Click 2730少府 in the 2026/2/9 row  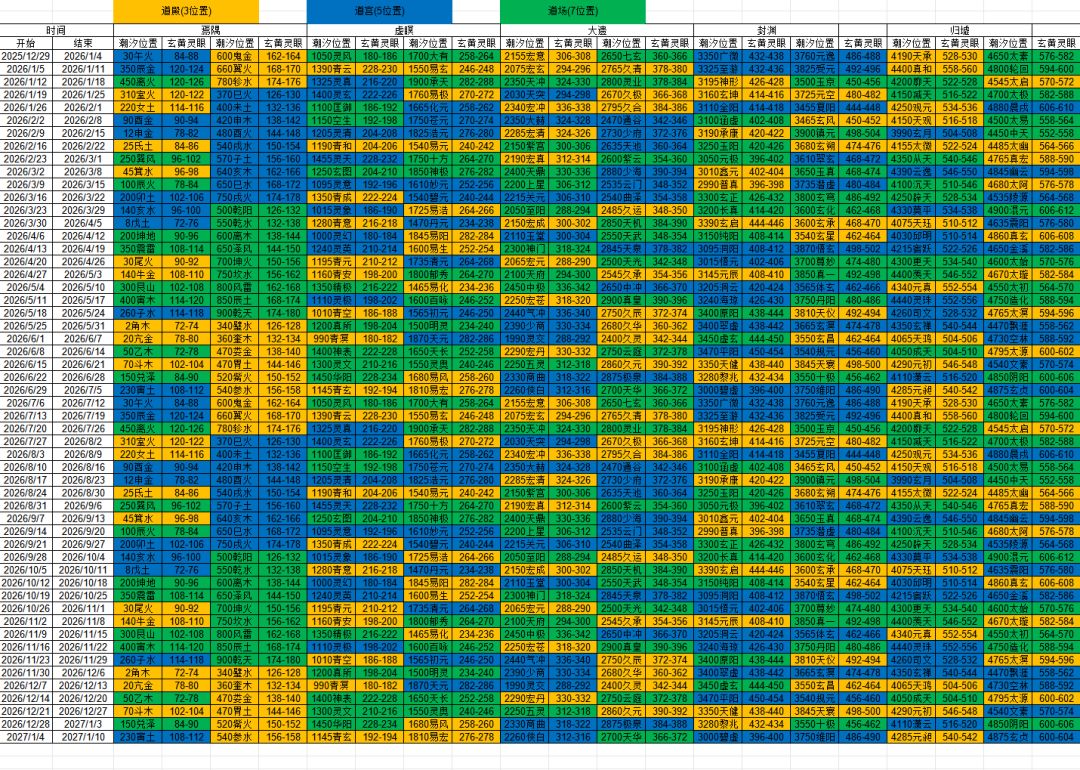click(621, 133)
